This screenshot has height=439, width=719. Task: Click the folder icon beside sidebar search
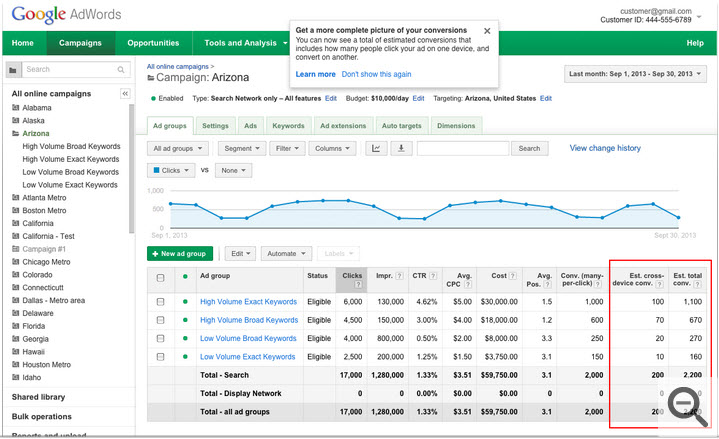[x=13, y=70]
